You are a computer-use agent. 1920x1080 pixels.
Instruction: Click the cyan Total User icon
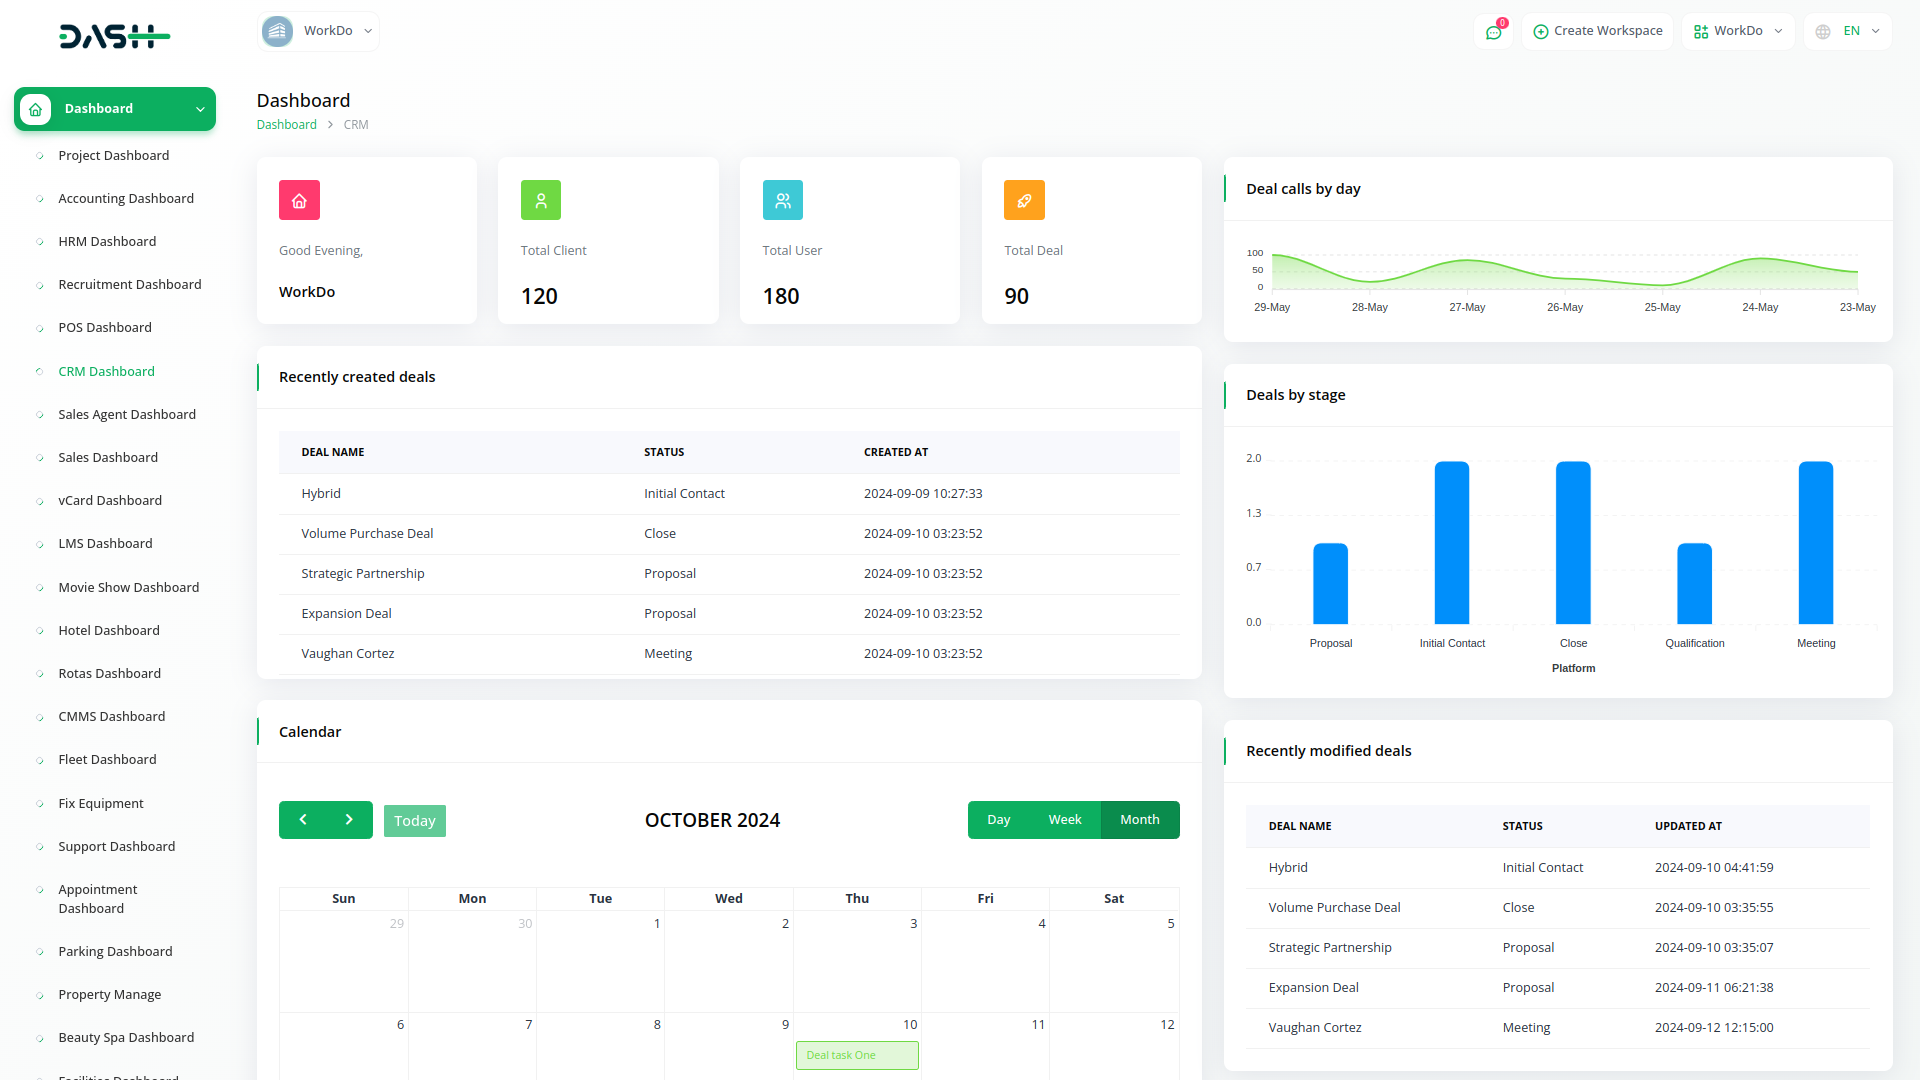(x=783, y=200)
